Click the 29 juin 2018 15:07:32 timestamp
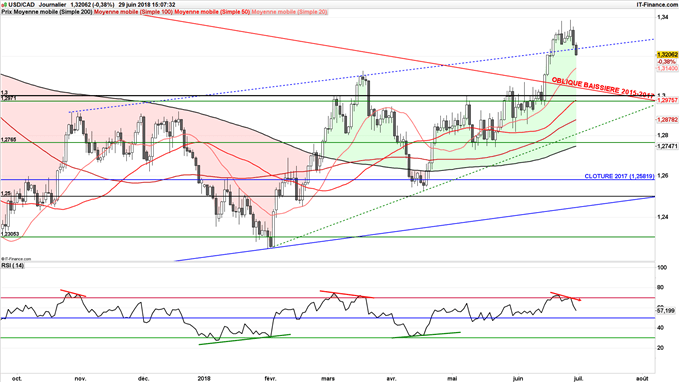 click(147, 5)
